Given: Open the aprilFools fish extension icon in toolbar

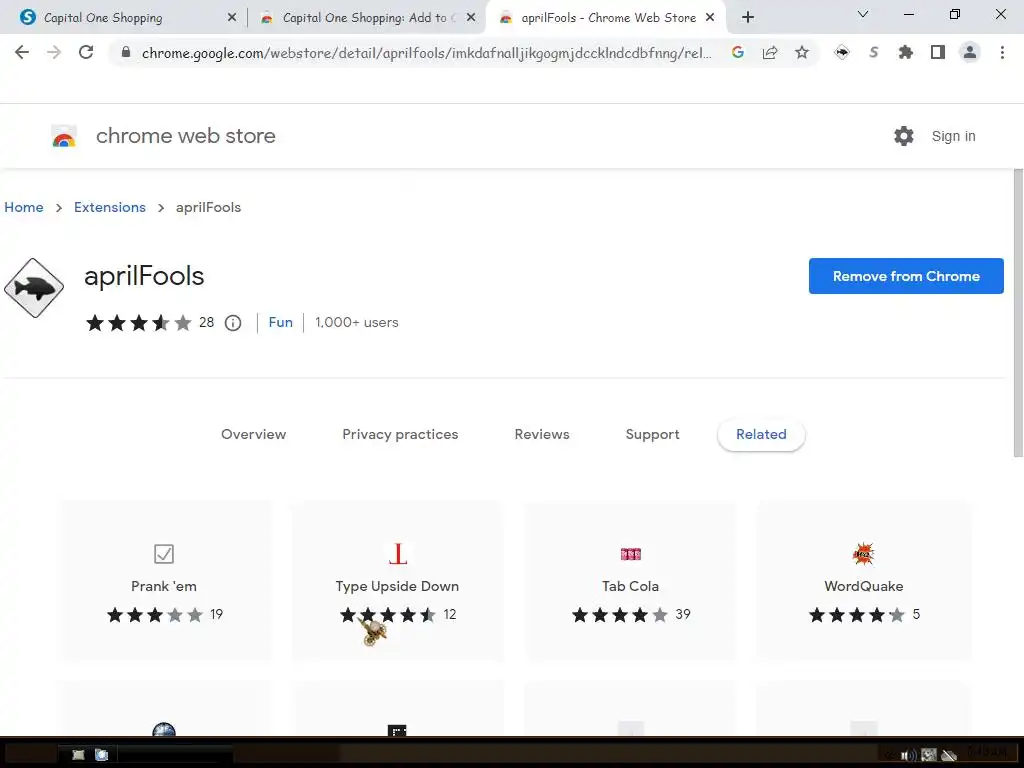Looking at the screenshot, I should click(x=842, y=52).
